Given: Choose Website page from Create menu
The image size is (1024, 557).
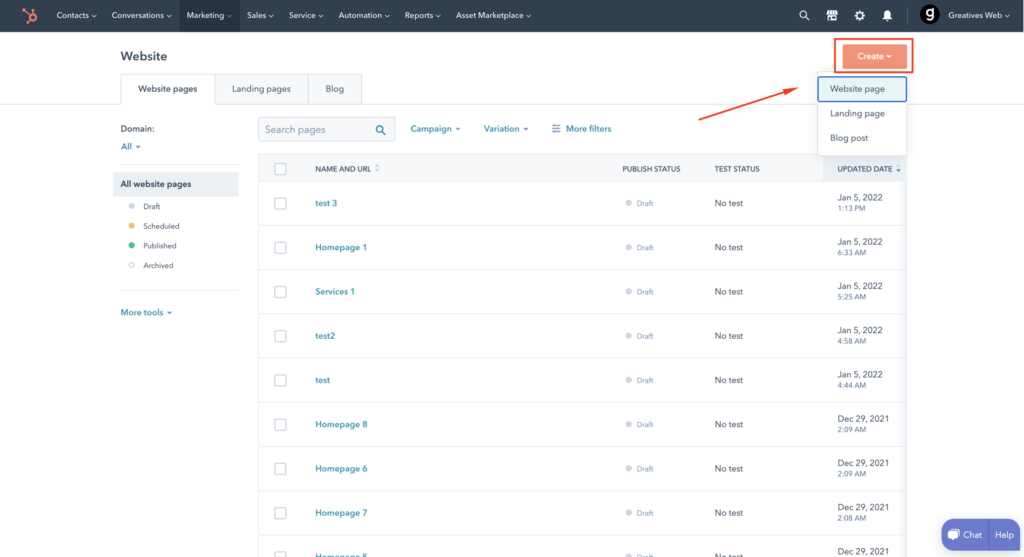Looking at the screenshot, I should 861,89.
